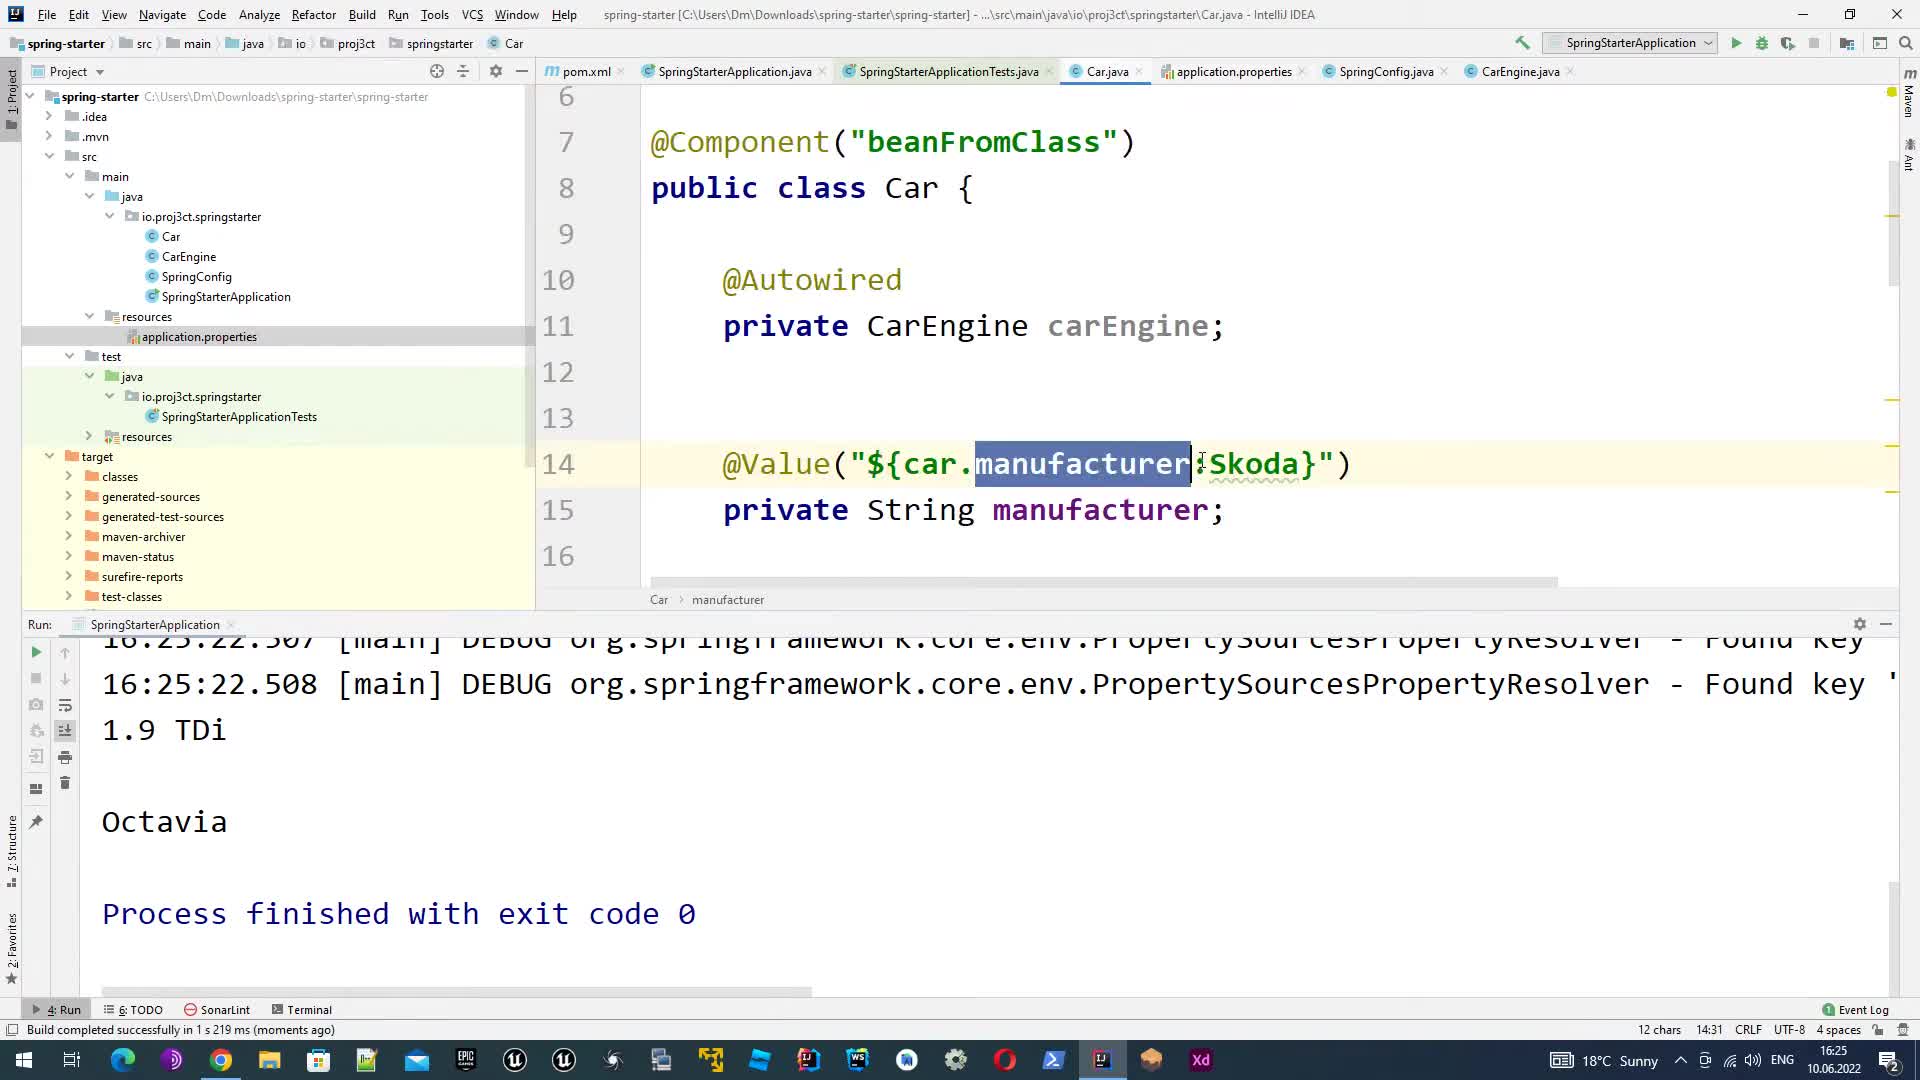Open the Refactor menu
Image resolution: width=1920 pixels, height=1080 pixels.
(313, 15)
